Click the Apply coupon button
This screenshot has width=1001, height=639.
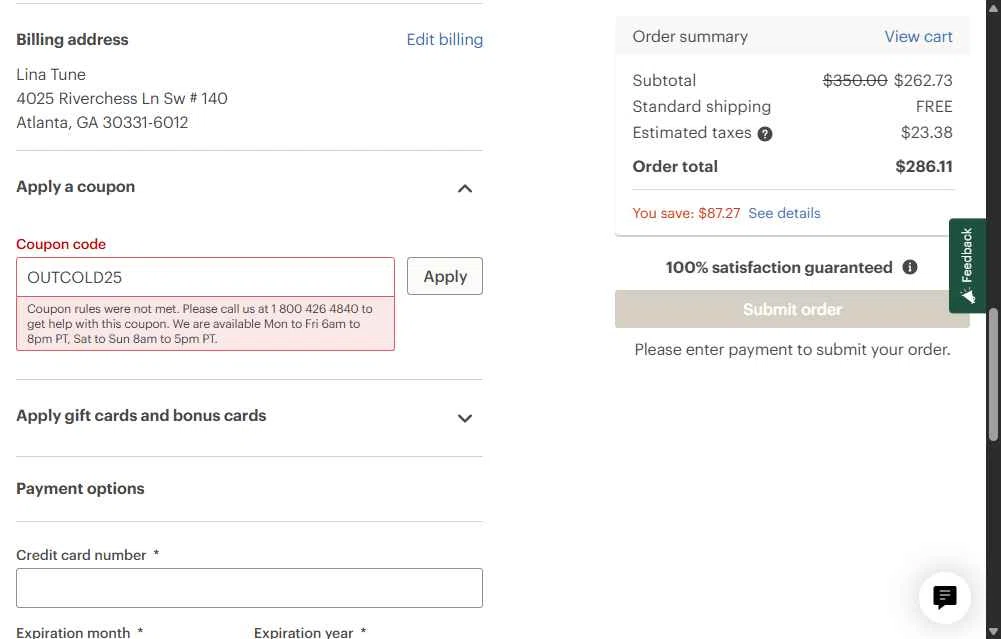tap(445, 277)
